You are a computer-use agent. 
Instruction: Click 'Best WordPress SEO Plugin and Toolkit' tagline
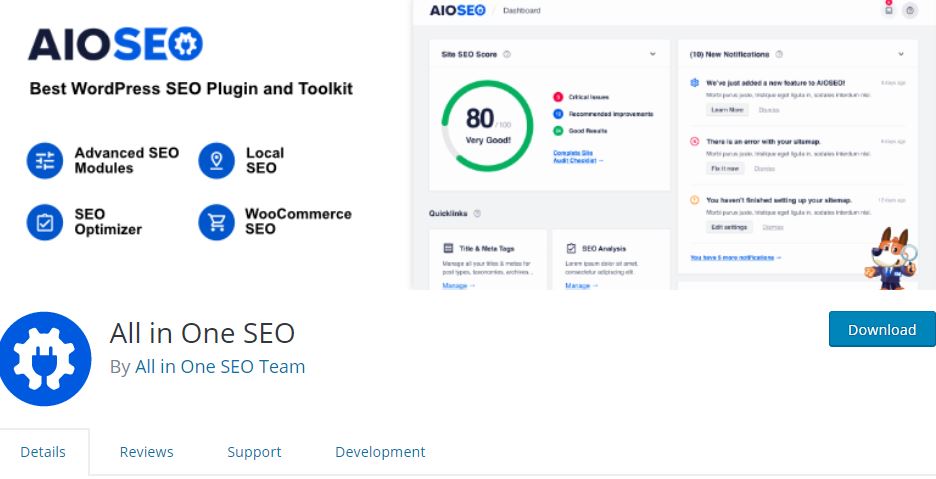(191, 89)
